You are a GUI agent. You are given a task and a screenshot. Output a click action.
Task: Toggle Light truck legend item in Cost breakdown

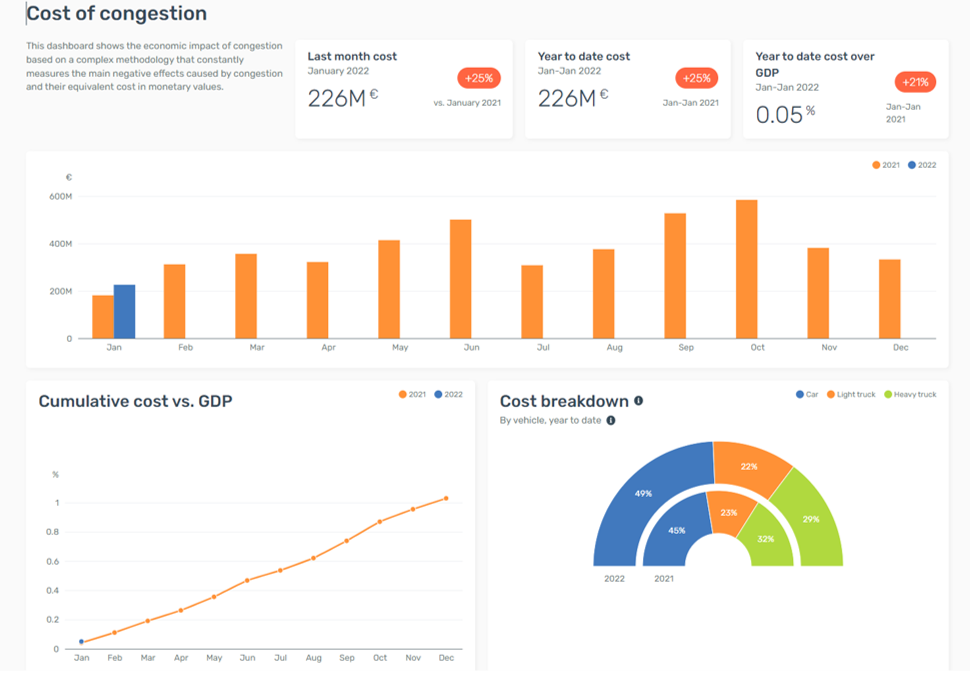(x=850, y=395)
